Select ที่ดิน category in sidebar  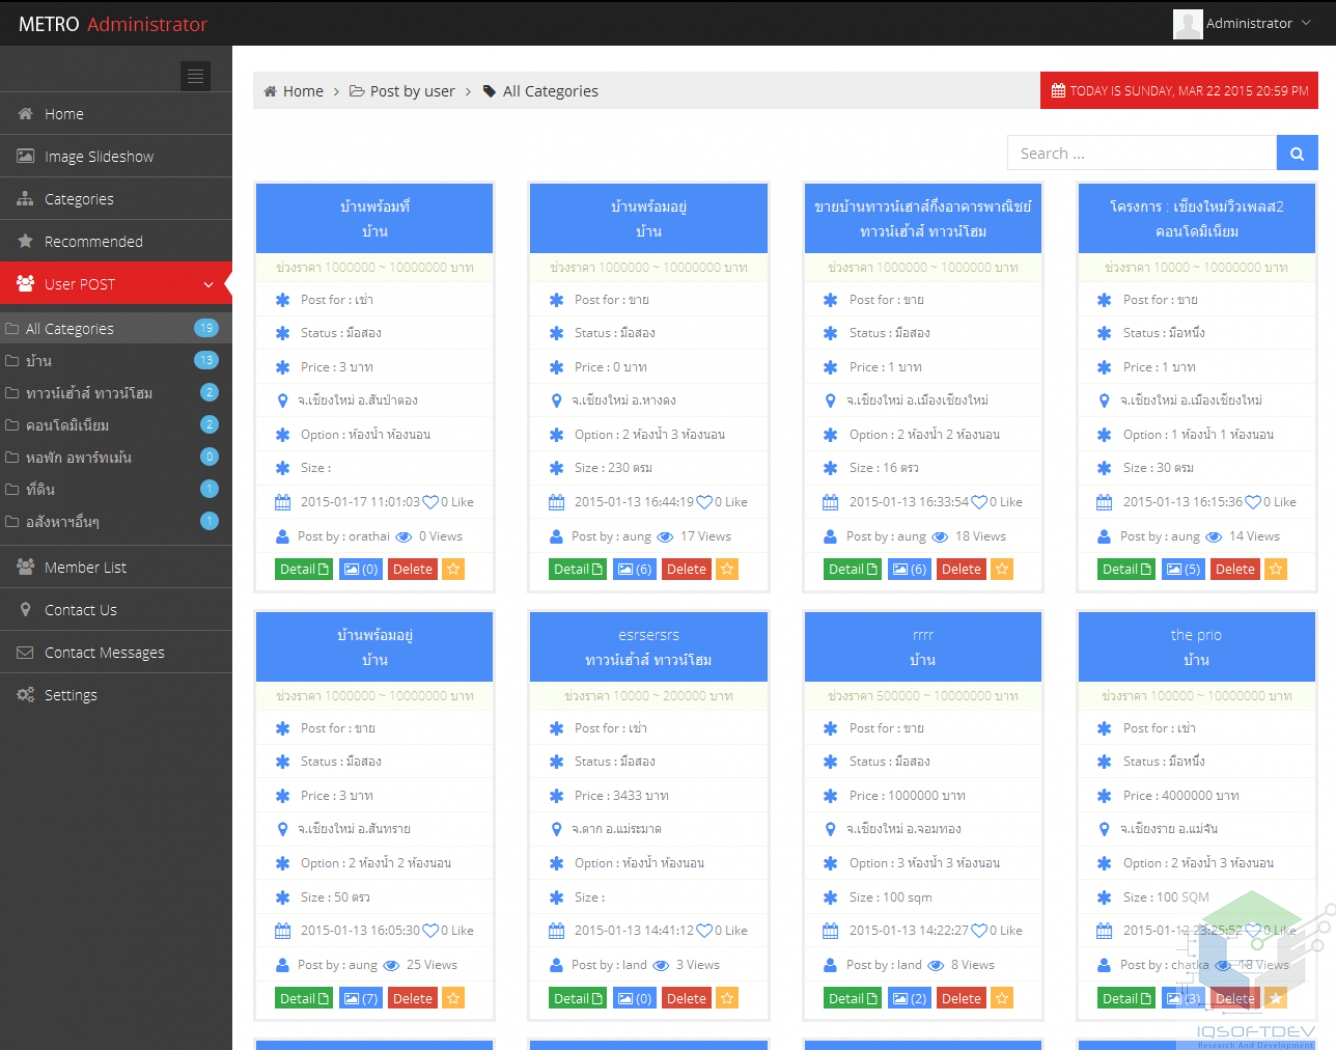click(116, 488)
